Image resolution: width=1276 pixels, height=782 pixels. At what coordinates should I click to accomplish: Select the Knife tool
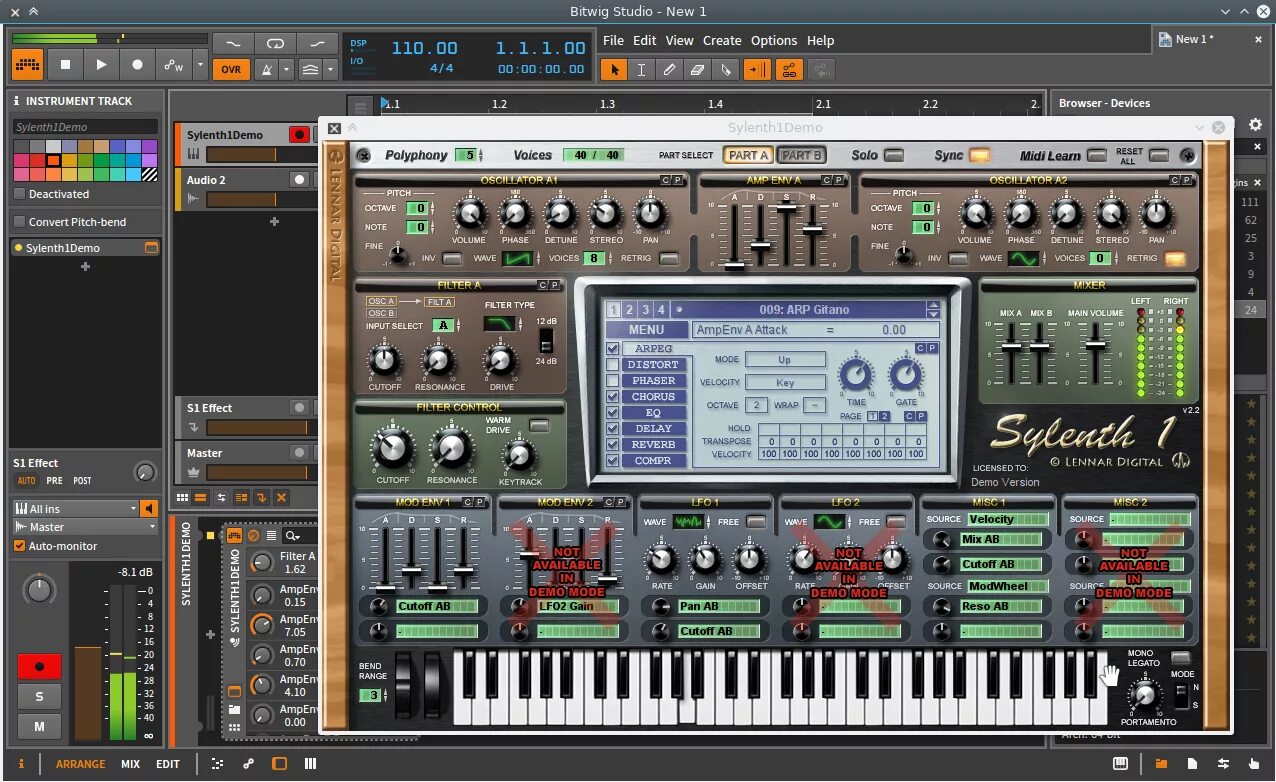coord(725,69)
